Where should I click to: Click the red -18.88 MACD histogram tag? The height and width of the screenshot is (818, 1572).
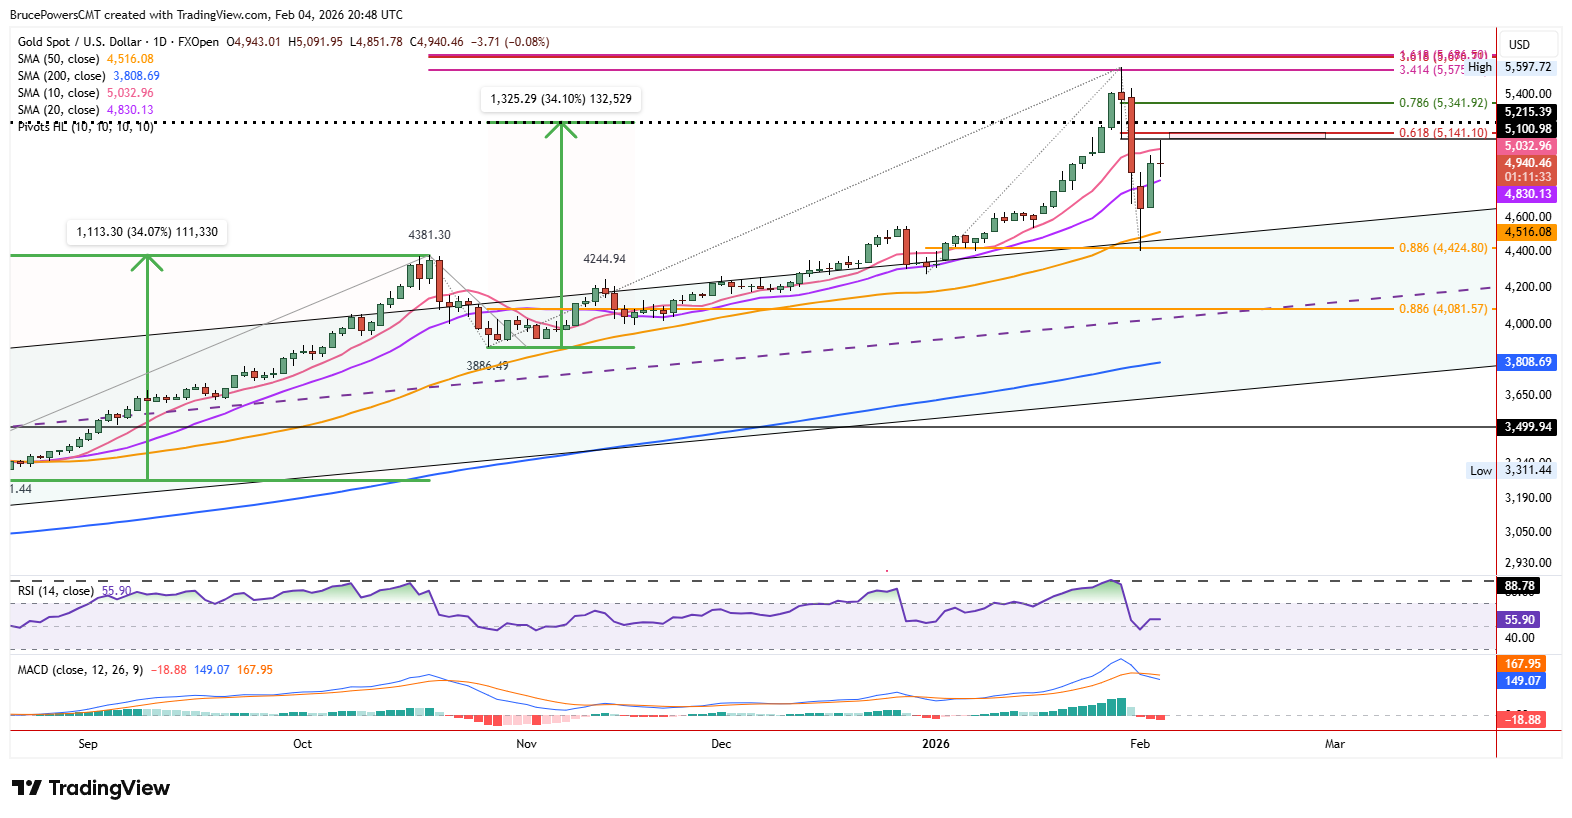click(x=1523, y=720)
